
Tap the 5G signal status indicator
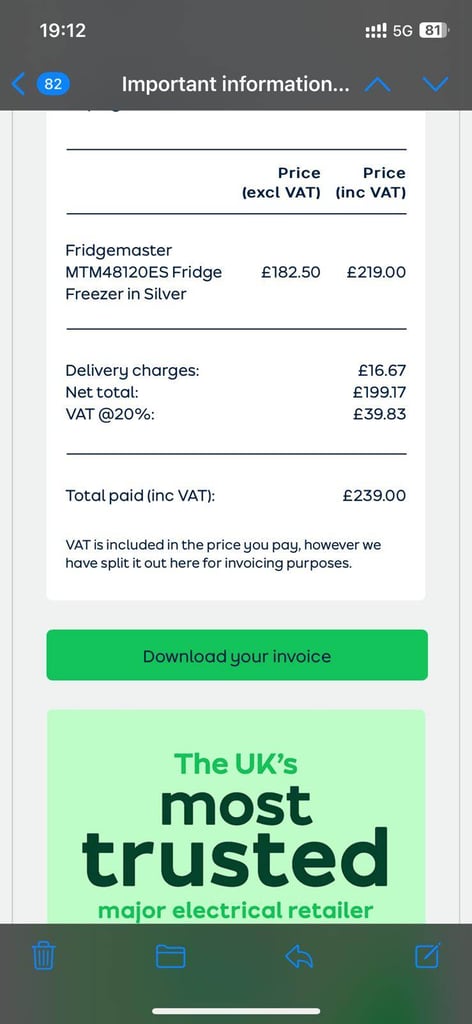click(x=402, y=31)
